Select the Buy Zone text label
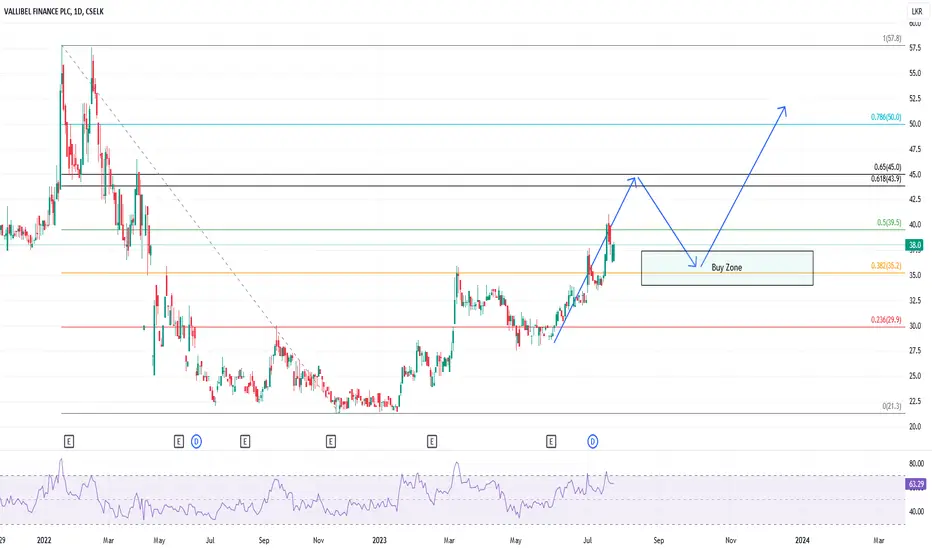The width and height of the screenshot is (932, 550). click(x=726, y=268)
